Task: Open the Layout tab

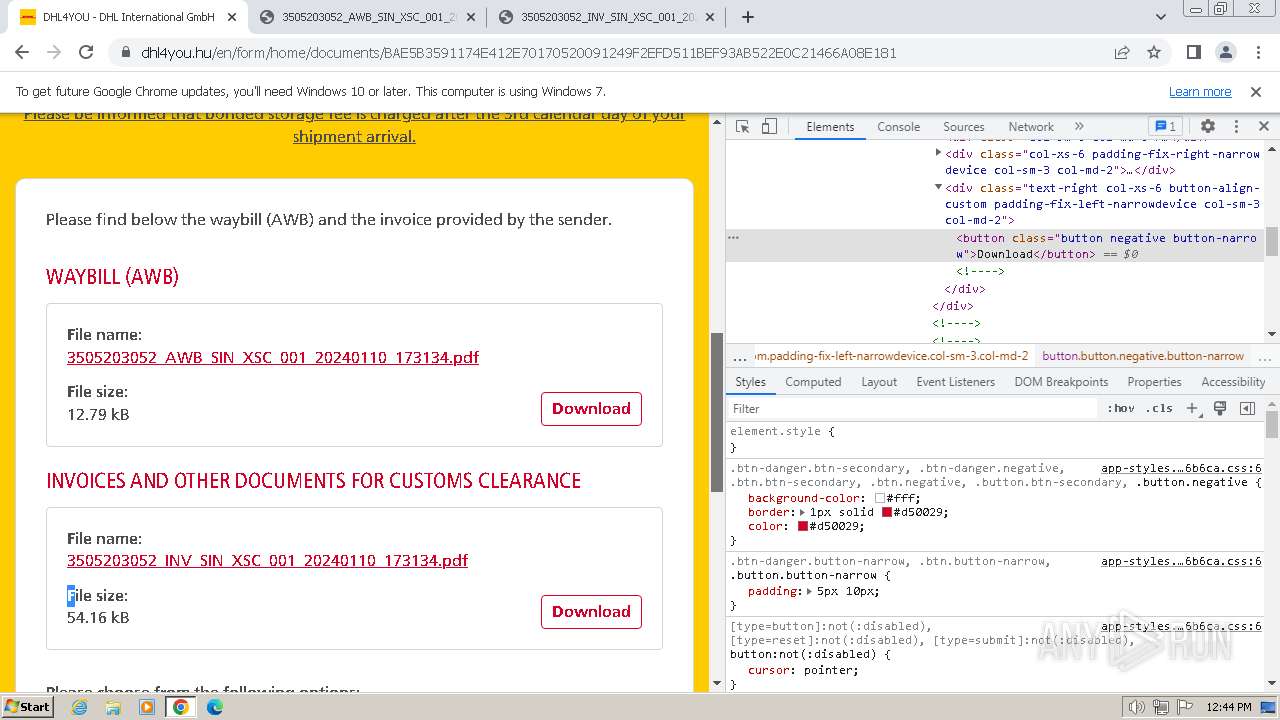Action: point(879,382)
